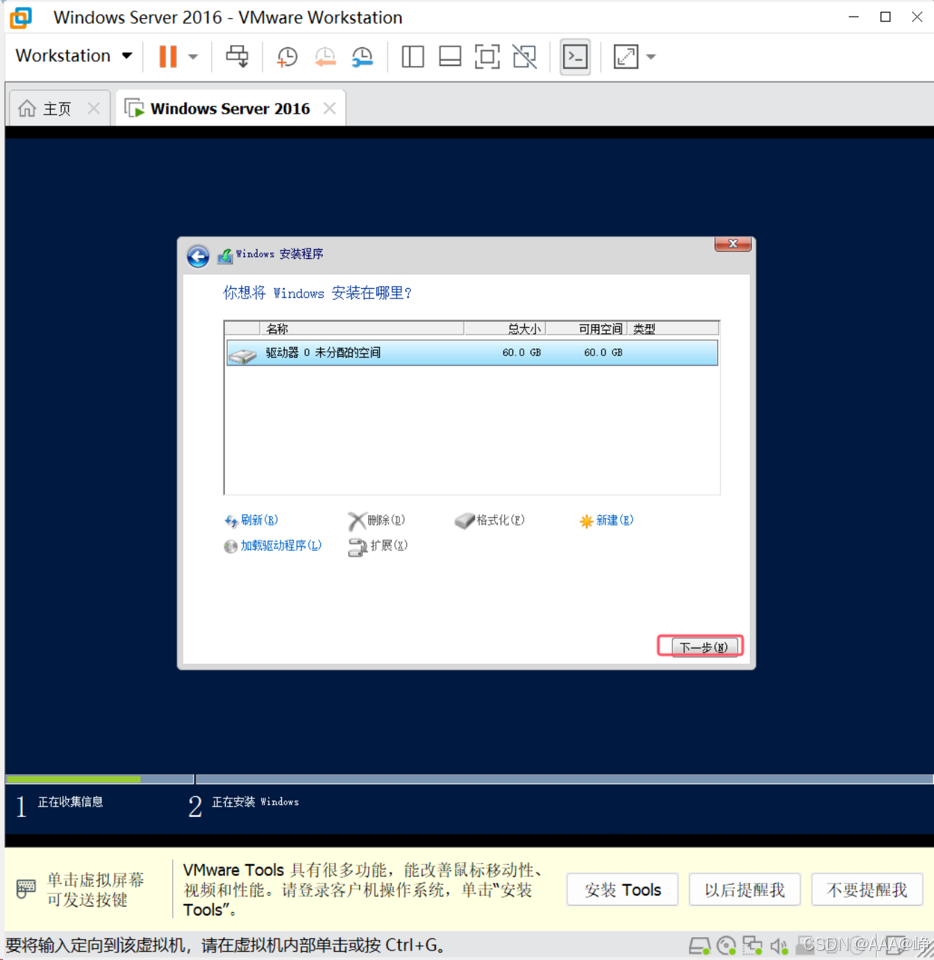
Task: Click the 删除(D) link
Action: (x=377, y=520)
